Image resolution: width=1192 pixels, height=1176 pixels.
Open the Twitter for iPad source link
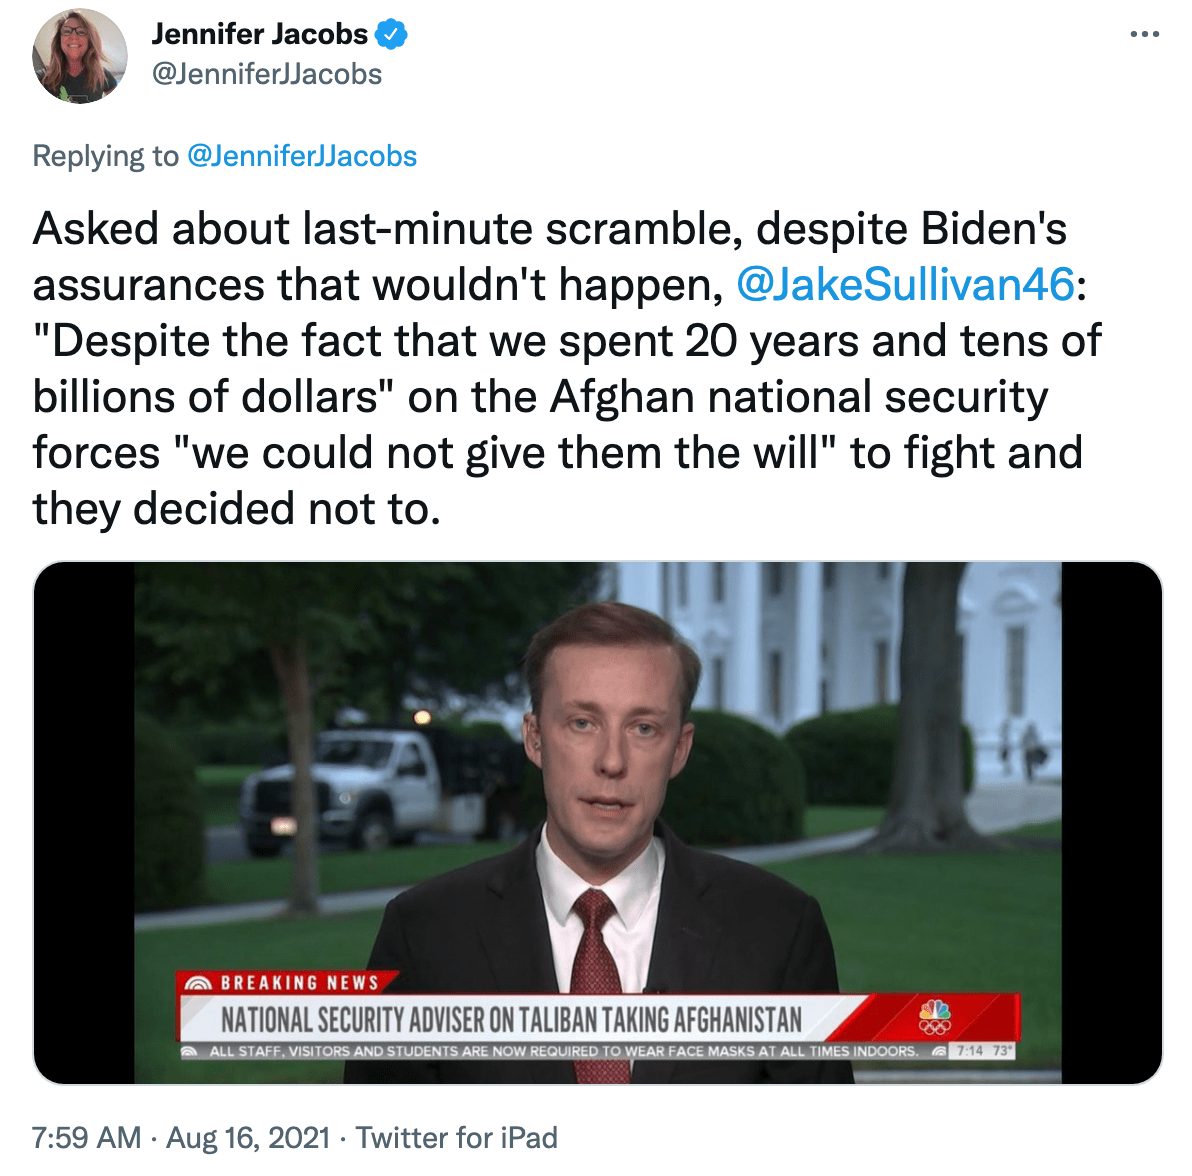[x=457, y=1138]
